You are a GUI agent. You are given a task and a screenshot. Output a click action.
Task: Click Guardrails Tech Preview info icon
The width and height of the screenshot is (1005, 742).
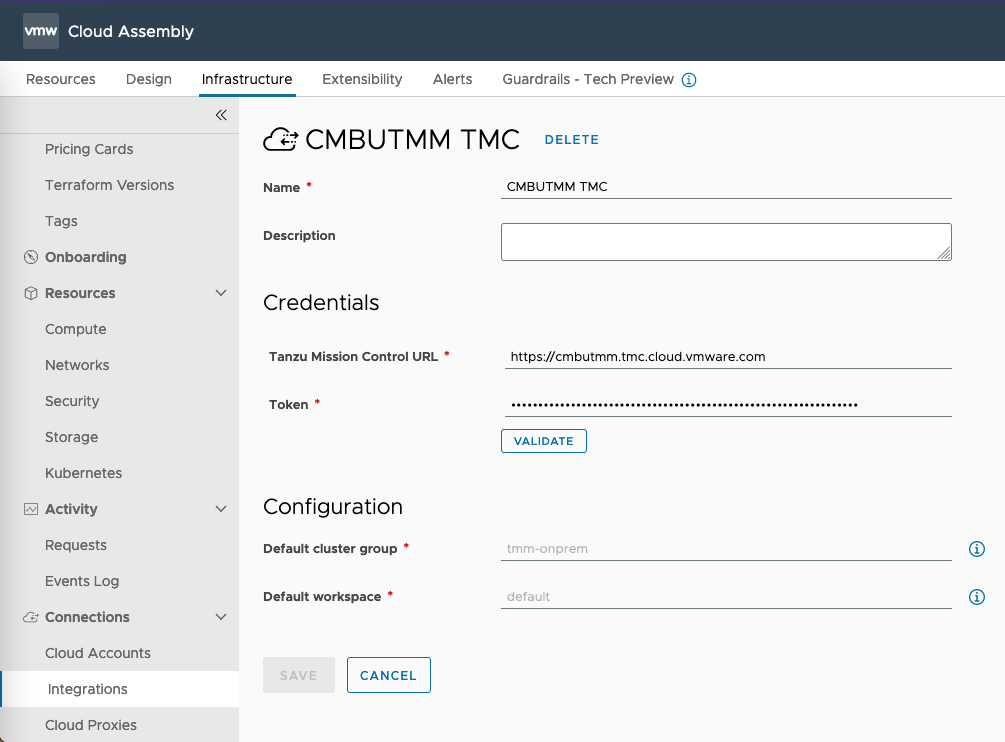pyautogui.click(x=689, y=79)
